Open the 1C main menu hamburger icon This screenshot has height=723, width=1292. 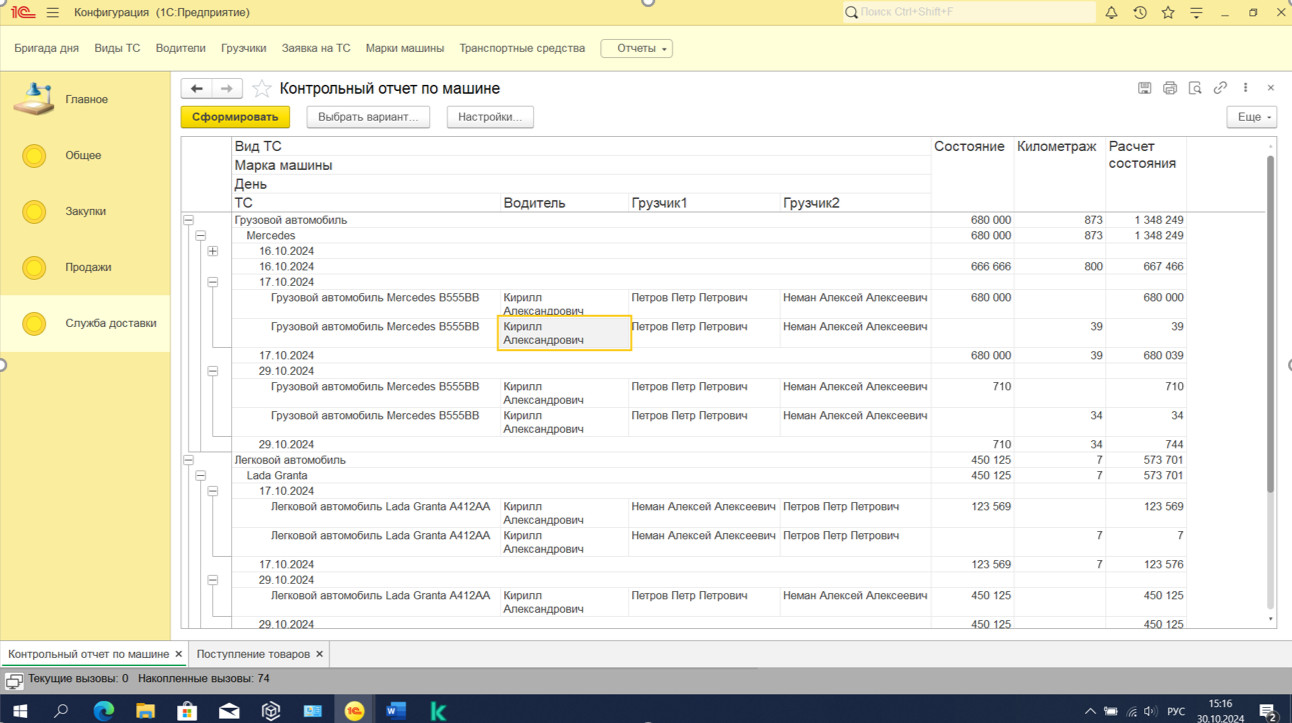52,13
